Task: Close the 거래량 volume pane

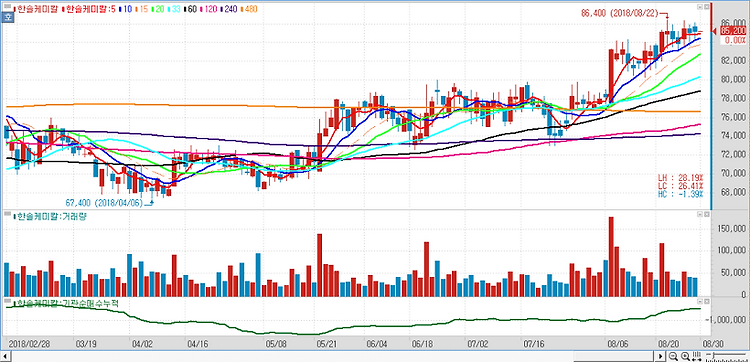Action: pos(706,215)
